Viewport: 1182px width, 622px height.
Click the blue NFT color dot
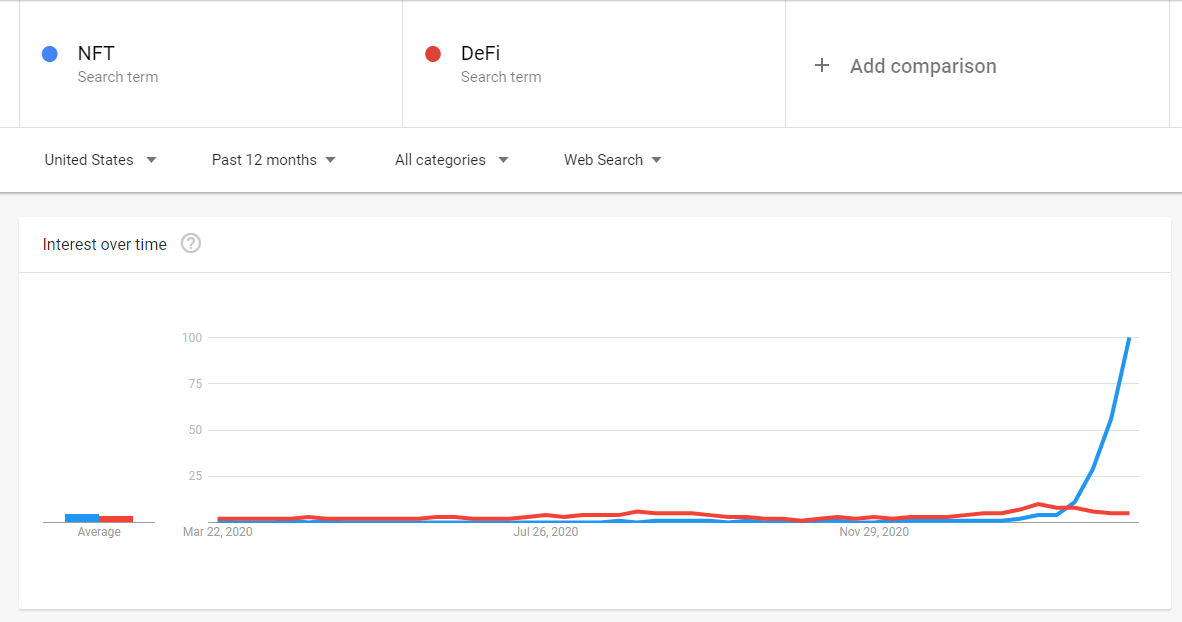[50, 54]
